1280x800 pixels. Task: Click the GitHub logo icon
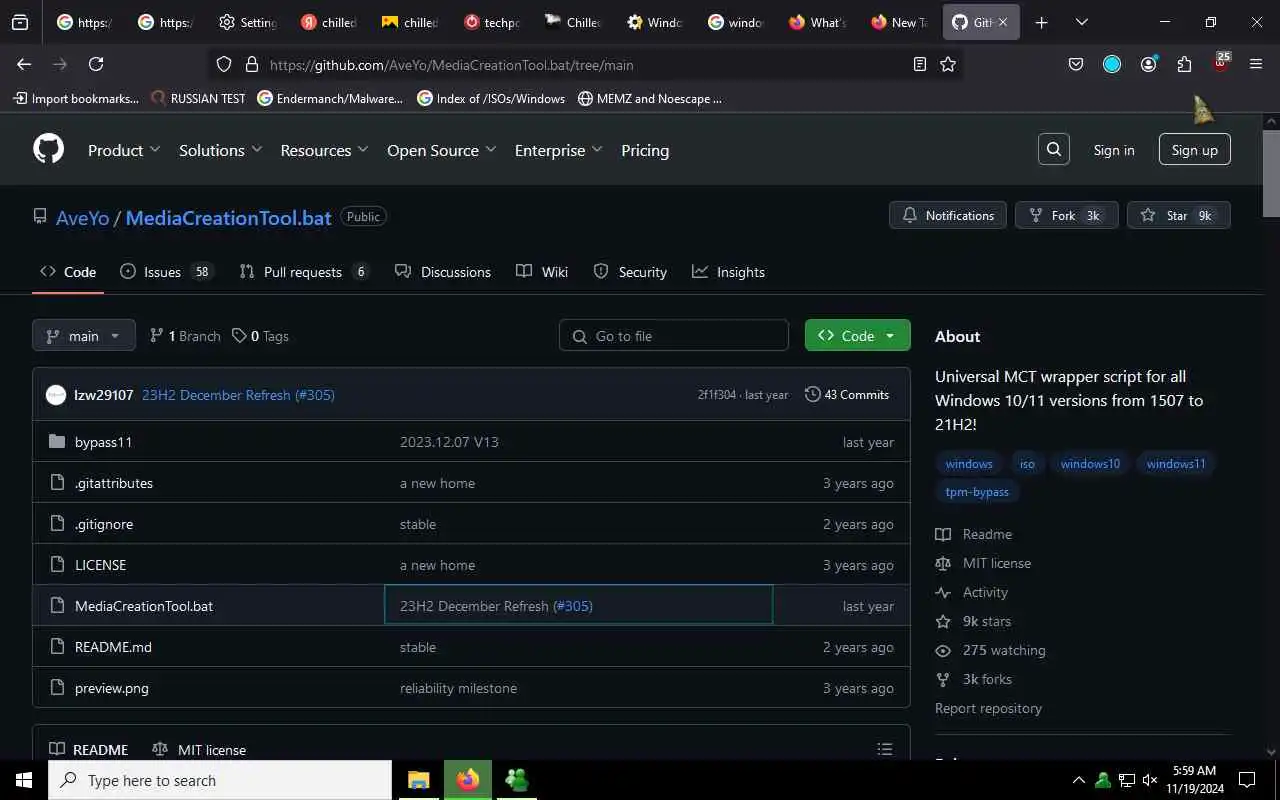click(x=48, y=150)
